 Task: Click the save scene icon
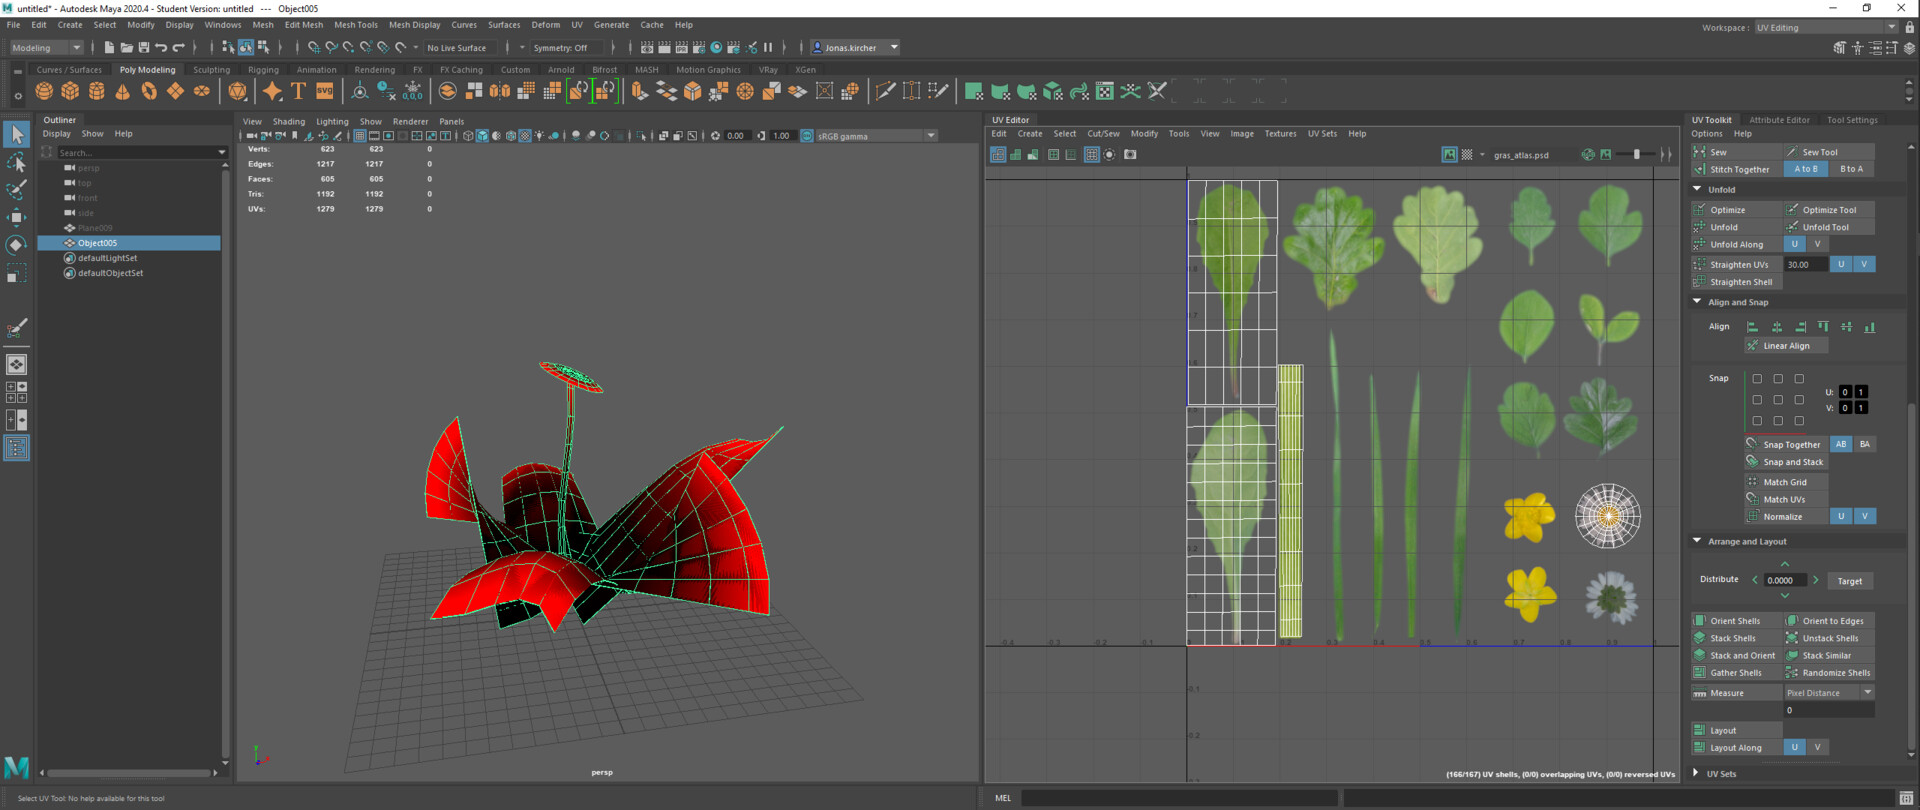click(143, 48)
